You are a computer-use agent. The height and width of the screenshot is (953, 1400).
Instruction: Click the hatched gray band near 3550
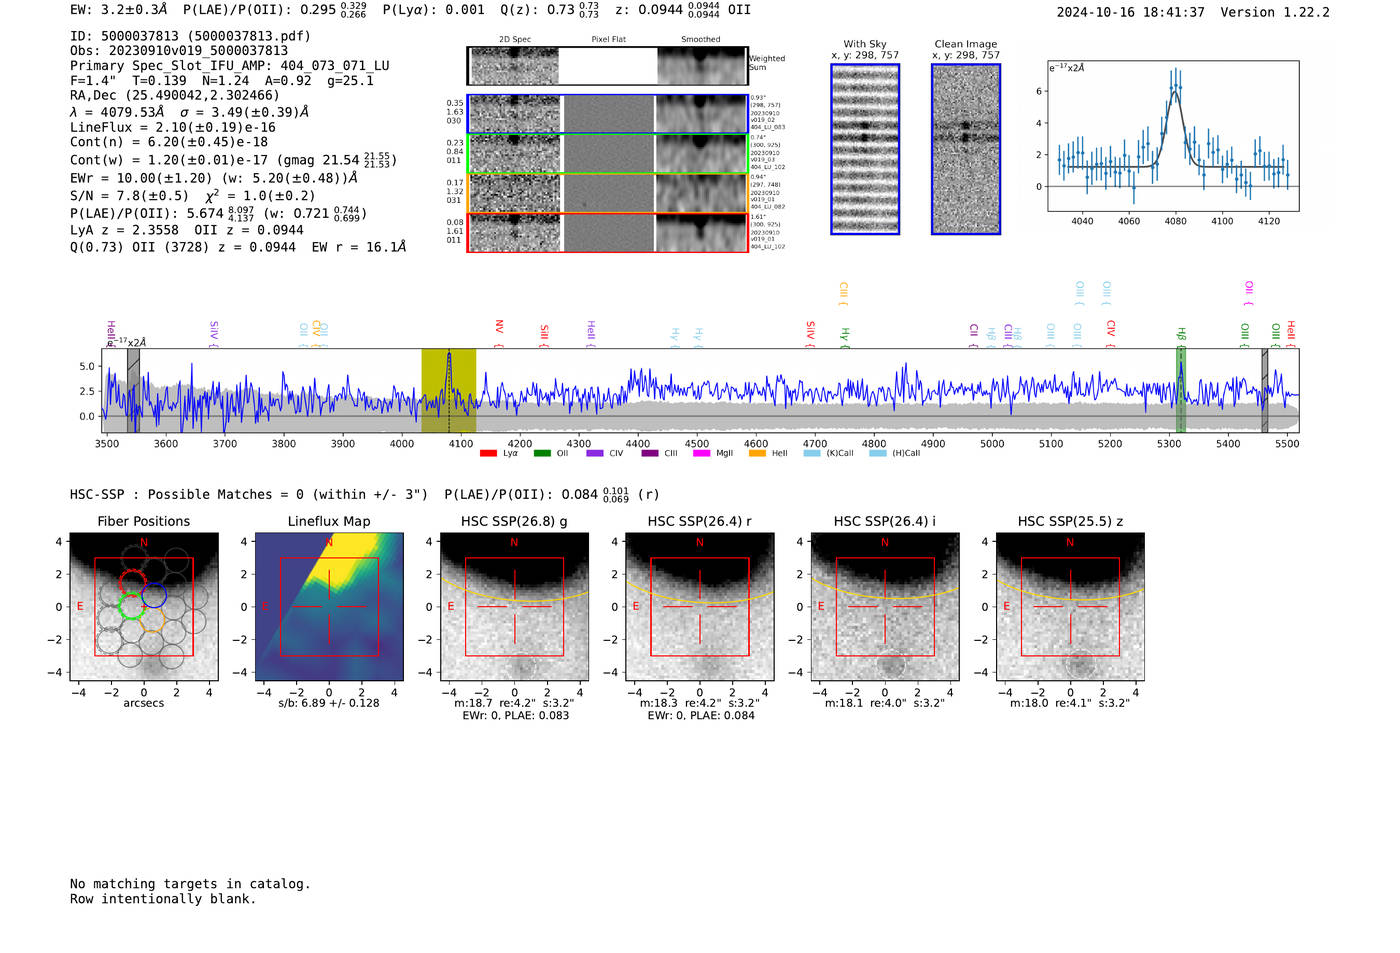133,390
